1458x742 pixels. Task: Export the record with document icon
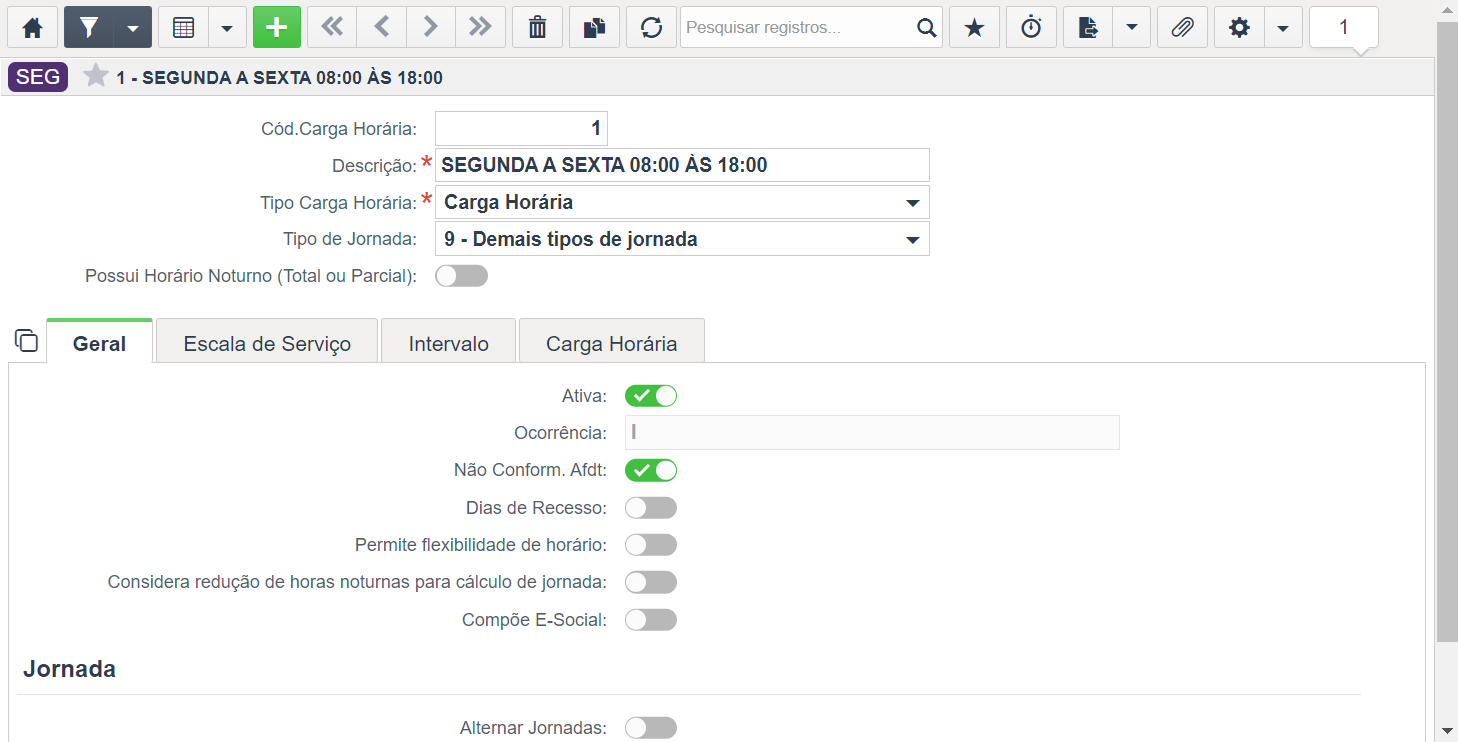(x=1088, y=27)
